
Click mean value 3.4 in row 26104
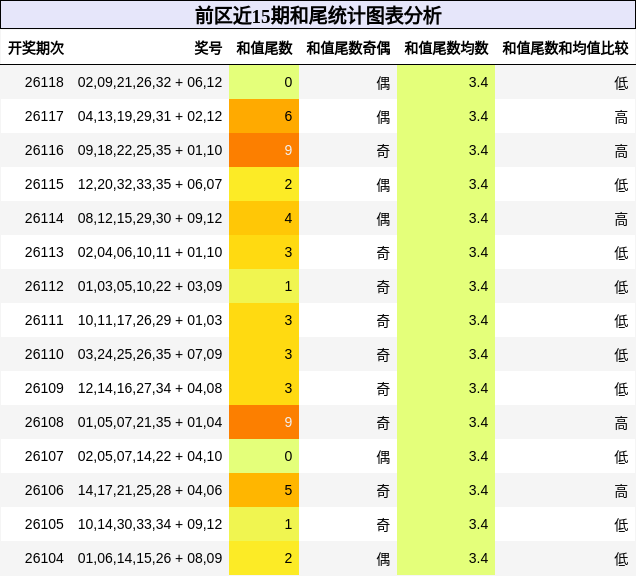click(446, 559)
